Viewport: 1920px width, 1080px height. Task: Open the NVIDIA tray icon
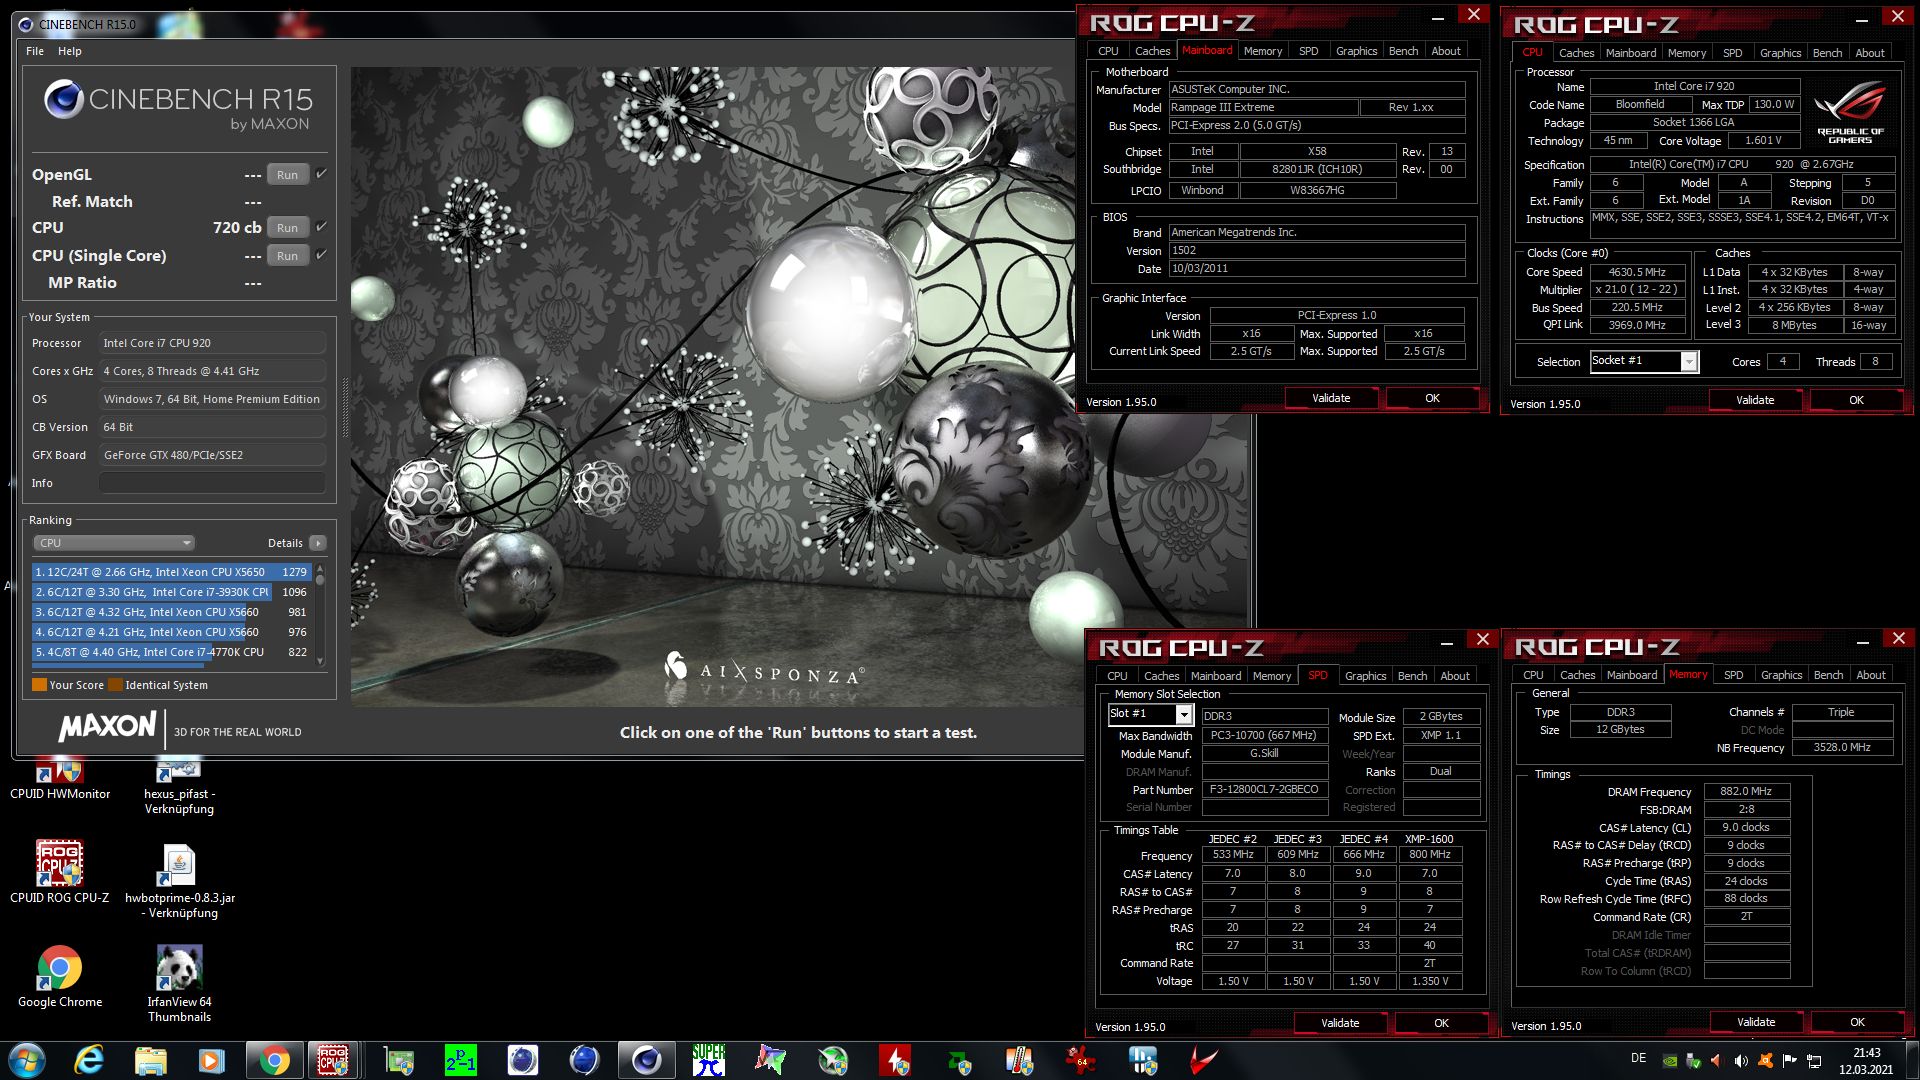pyautogui.click(x=1669, y=1060)
